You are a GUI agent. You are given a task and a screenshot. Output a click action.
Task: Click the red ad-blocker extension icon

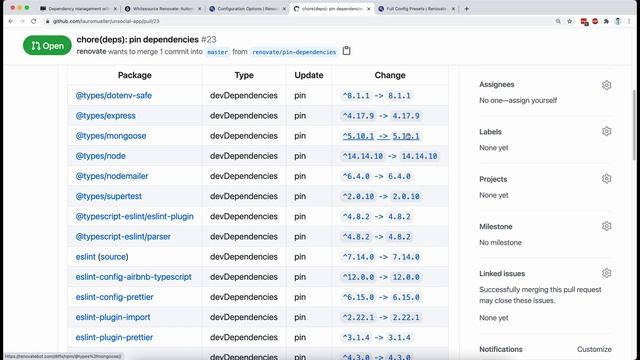(x=595, y=21)
